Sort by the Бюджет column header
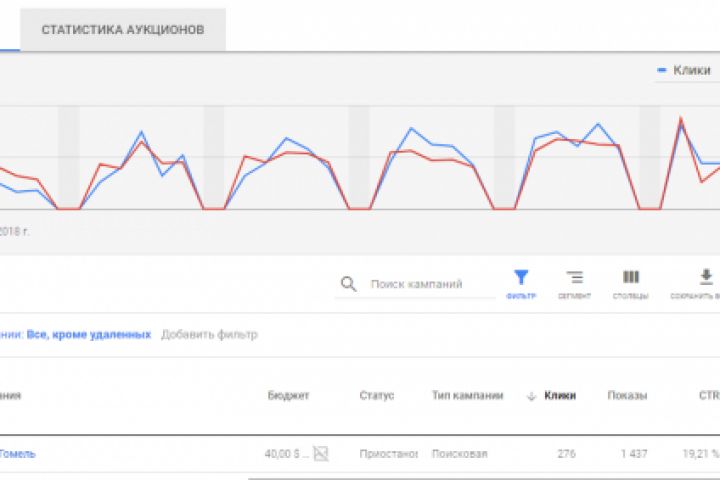The height and width of the screenshot is (480, 720). click(288, 395)
